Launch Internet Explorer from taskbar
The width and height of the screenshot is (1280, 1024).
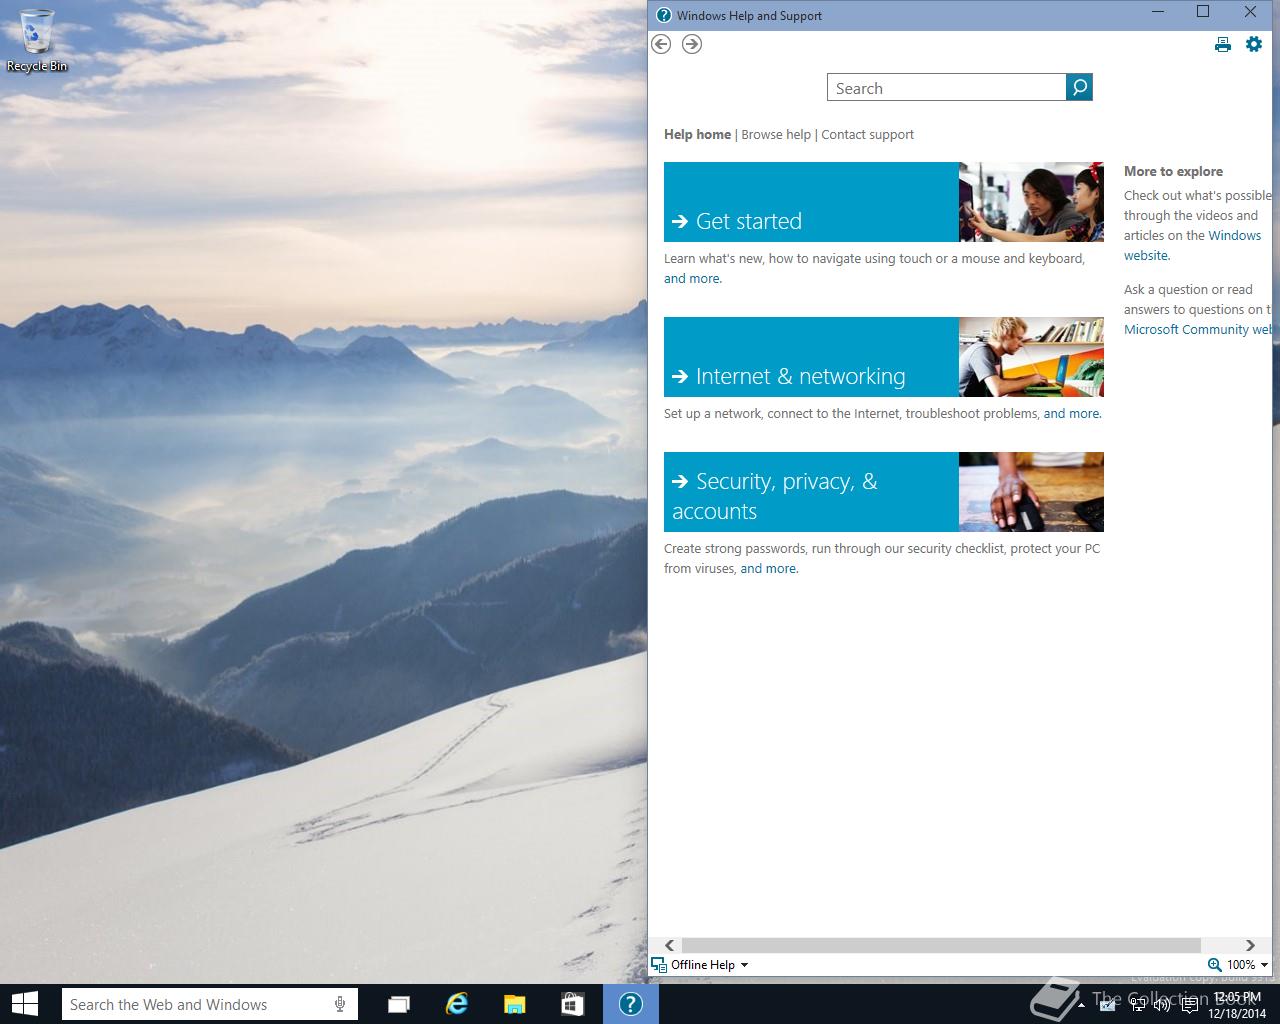(457, 1004)
